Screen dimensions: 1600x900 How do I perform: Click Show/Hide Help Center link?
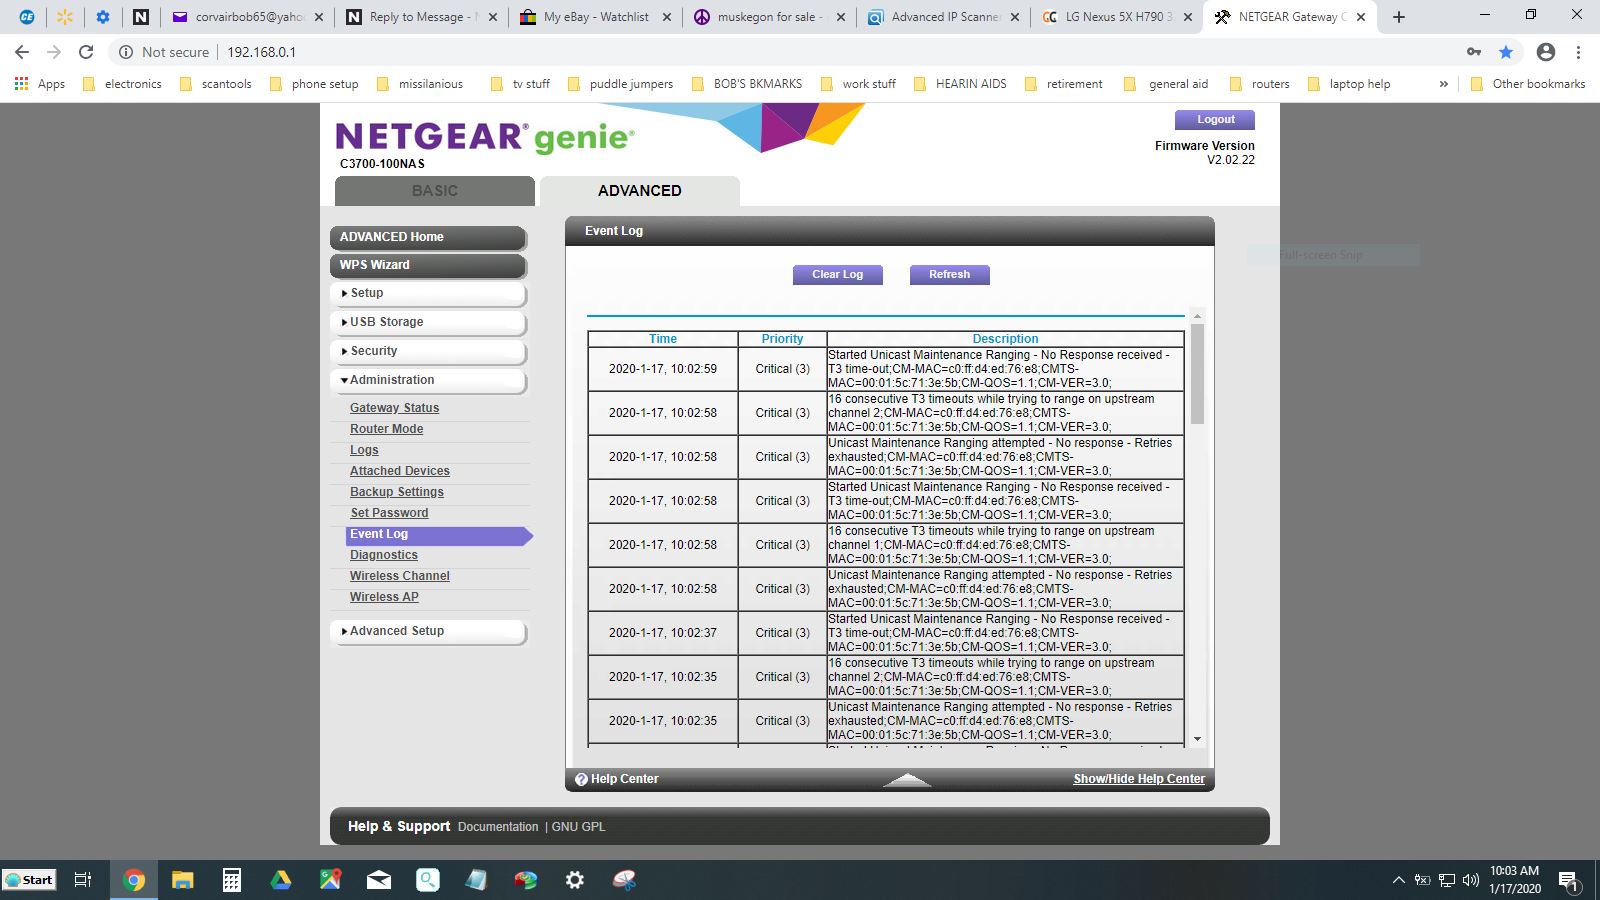click(x=1139, y=779)
